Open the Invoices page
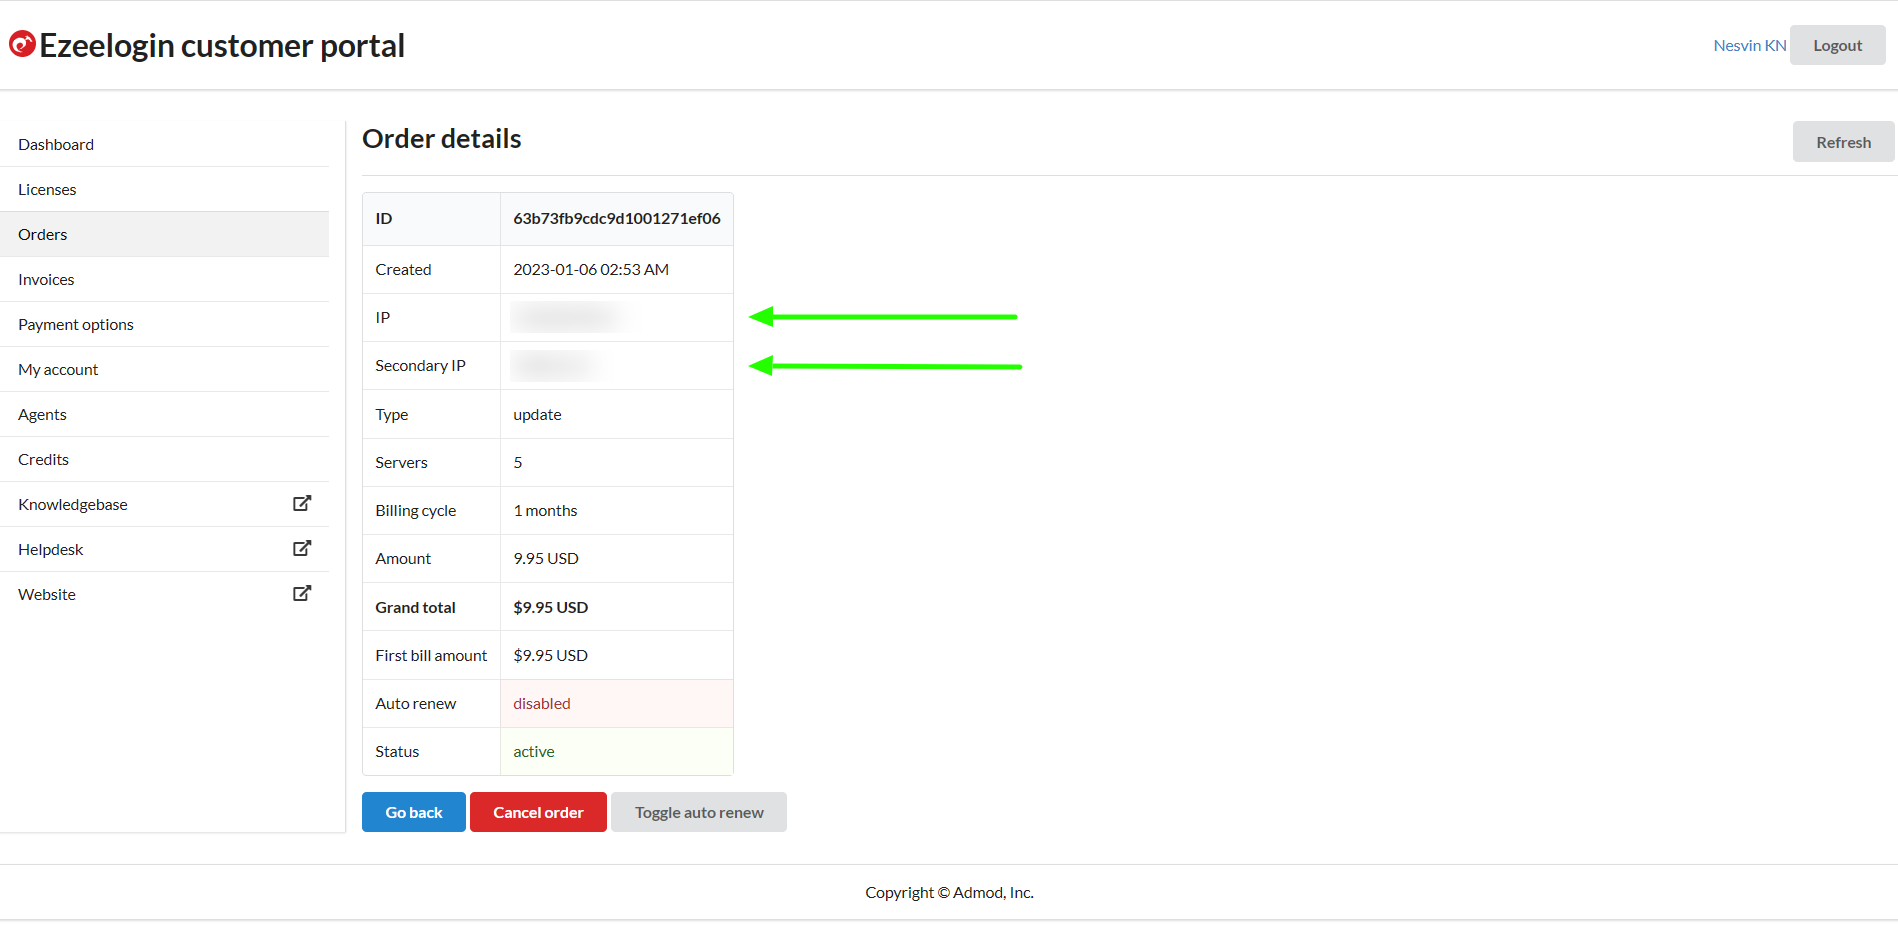This screenshot has width=1898, height=932. coord(46,279)
